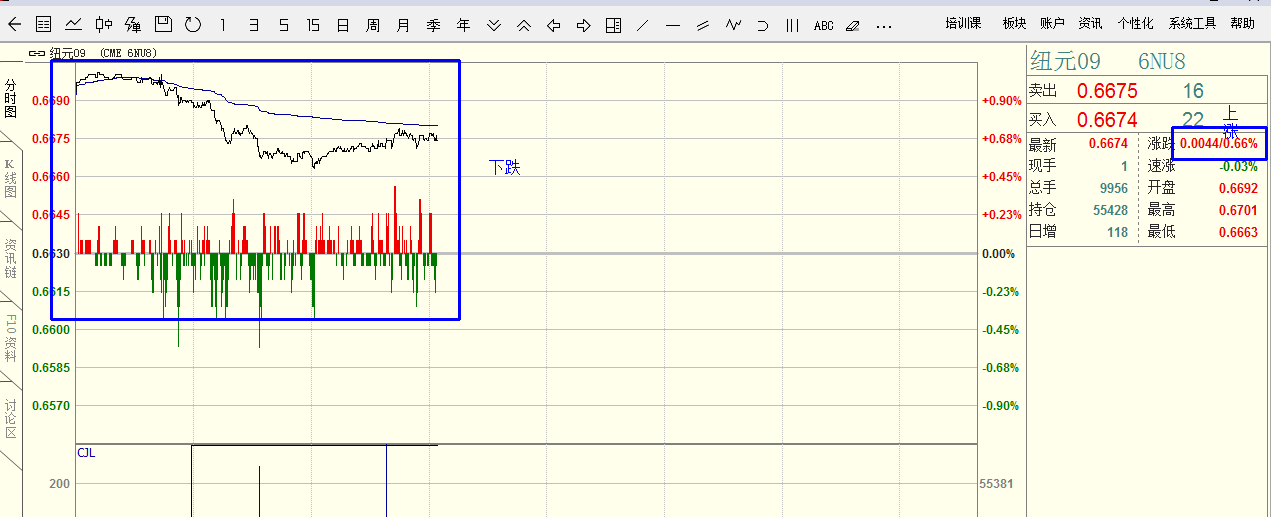
Task: Click the 培训课 button
Action: [963, 23]
